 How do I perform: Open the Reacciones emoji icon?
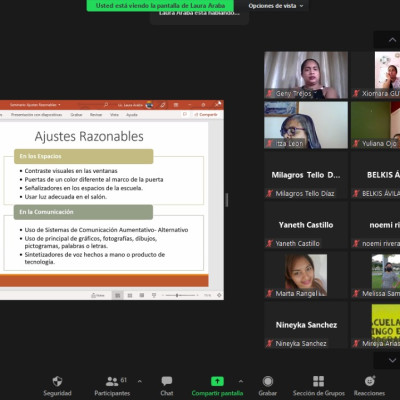(370, 381)
